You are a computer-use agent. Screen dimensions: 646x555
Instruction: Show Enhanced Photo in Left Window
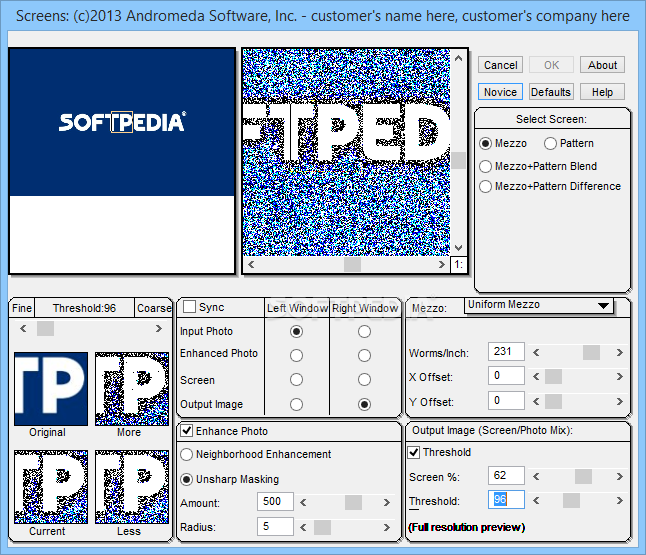pyautogui.click(x=296, y=355)
